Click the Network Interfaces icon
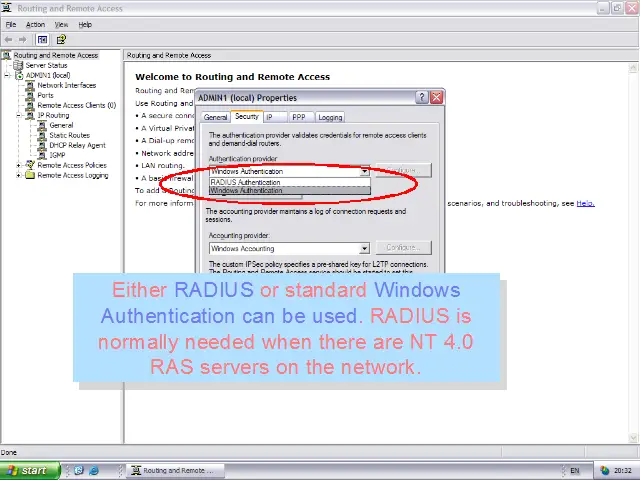The image size is (640, 480). point(30,85)
